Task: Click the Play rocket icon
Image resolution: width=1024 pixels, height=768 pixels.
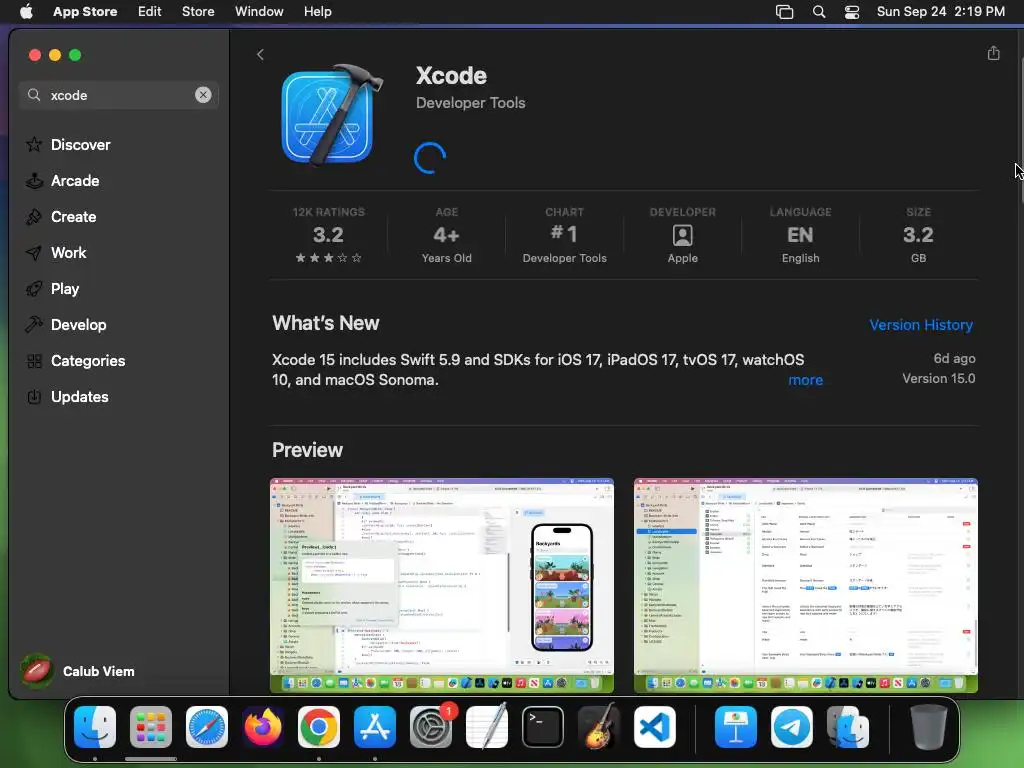Action: click(34, 288)
